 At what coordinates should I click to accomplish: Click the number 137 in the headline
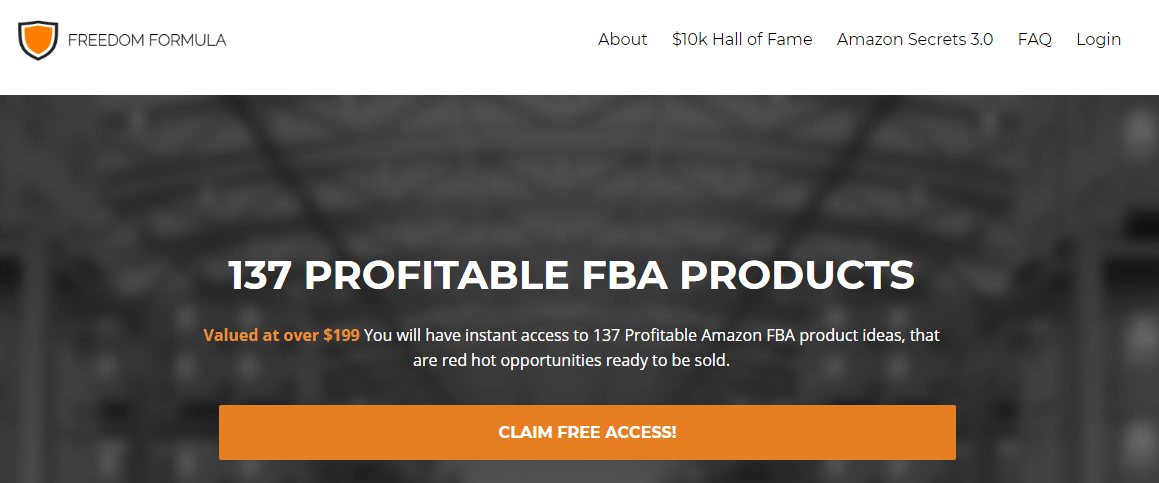260,275
